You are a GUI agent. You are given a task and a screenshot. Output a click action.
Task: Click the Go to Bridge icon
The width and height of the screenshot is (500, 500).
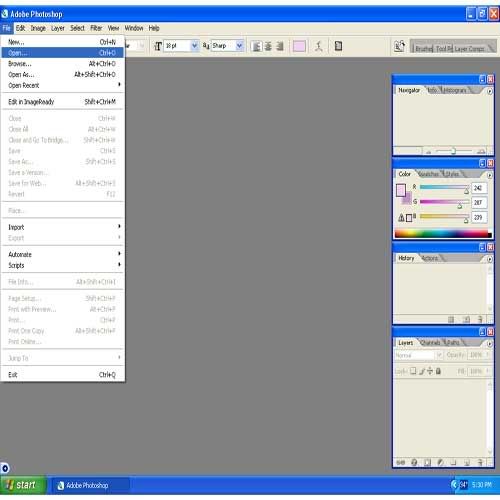tap(399, 46)
